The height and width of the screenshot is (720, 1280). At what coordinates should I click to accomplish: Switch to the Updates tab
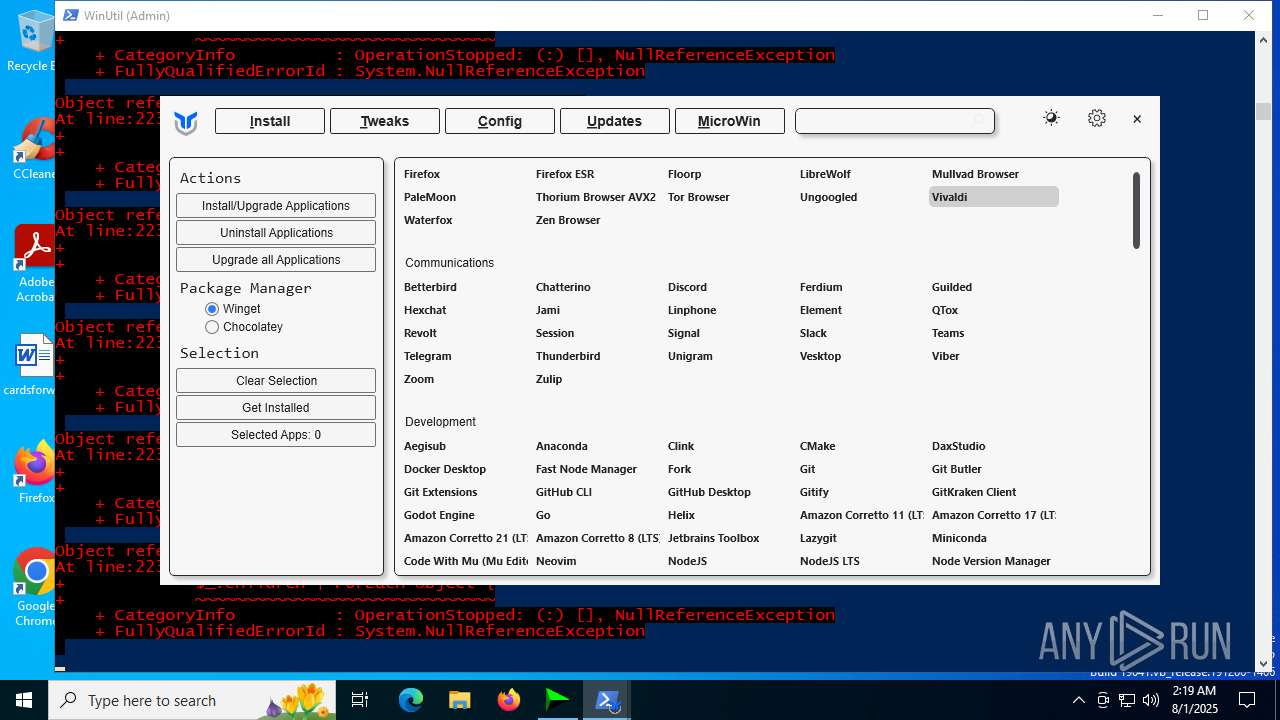614,121
